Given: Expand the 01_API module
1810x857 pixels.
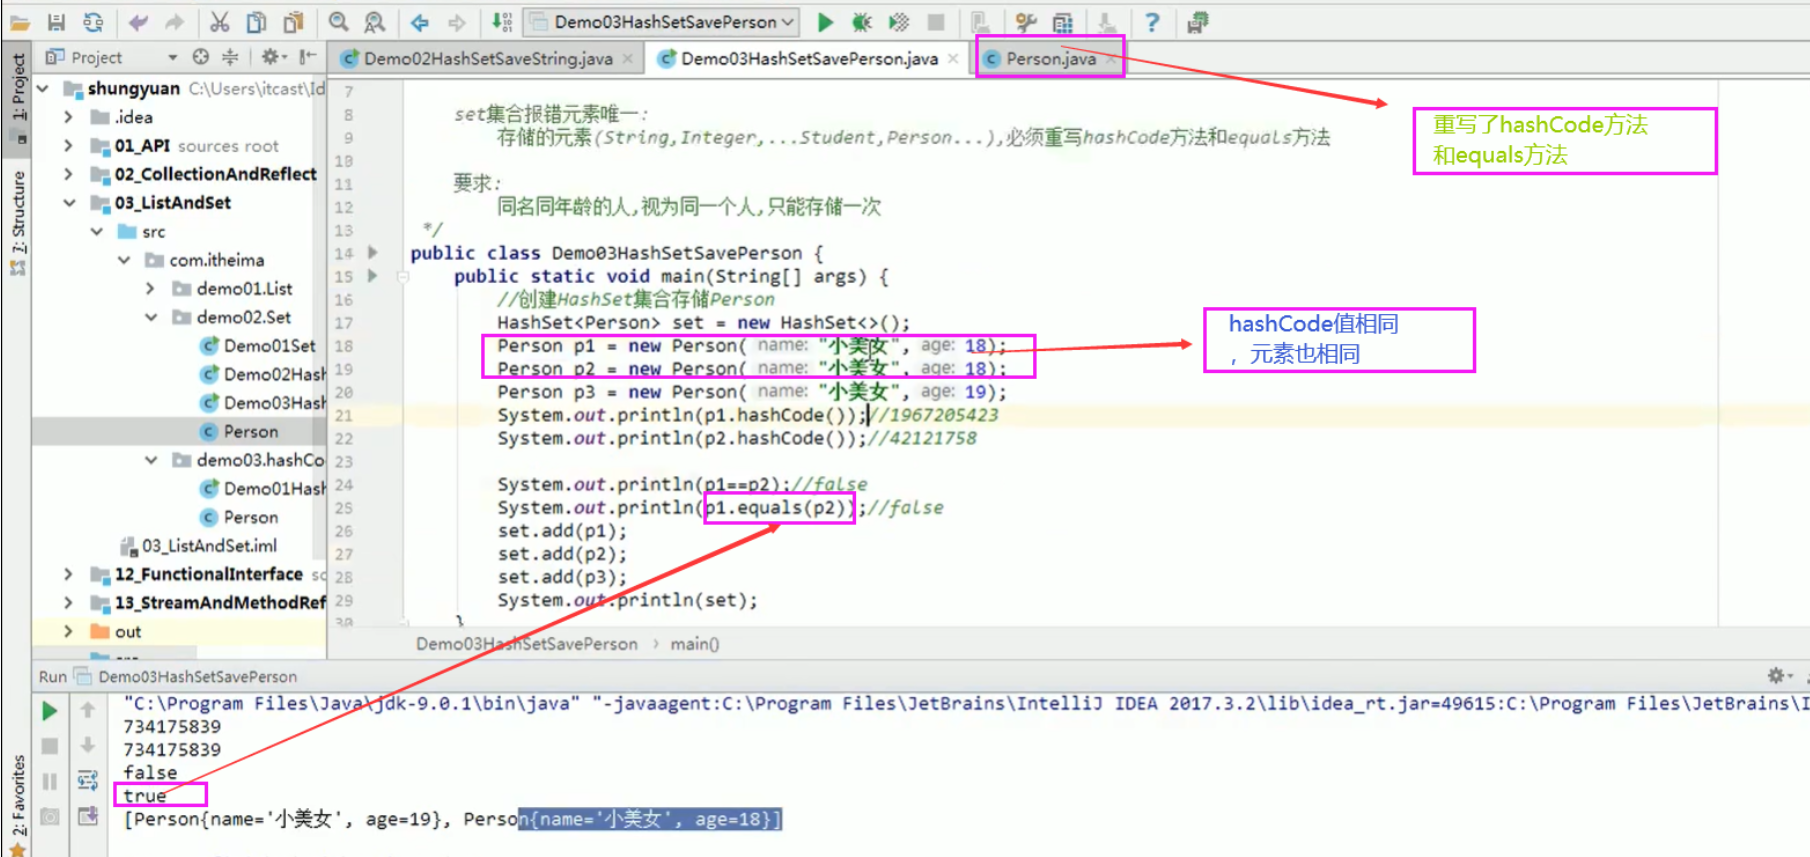Looking at the screenshot, I should pyautogui.click(x=68, y=146).
